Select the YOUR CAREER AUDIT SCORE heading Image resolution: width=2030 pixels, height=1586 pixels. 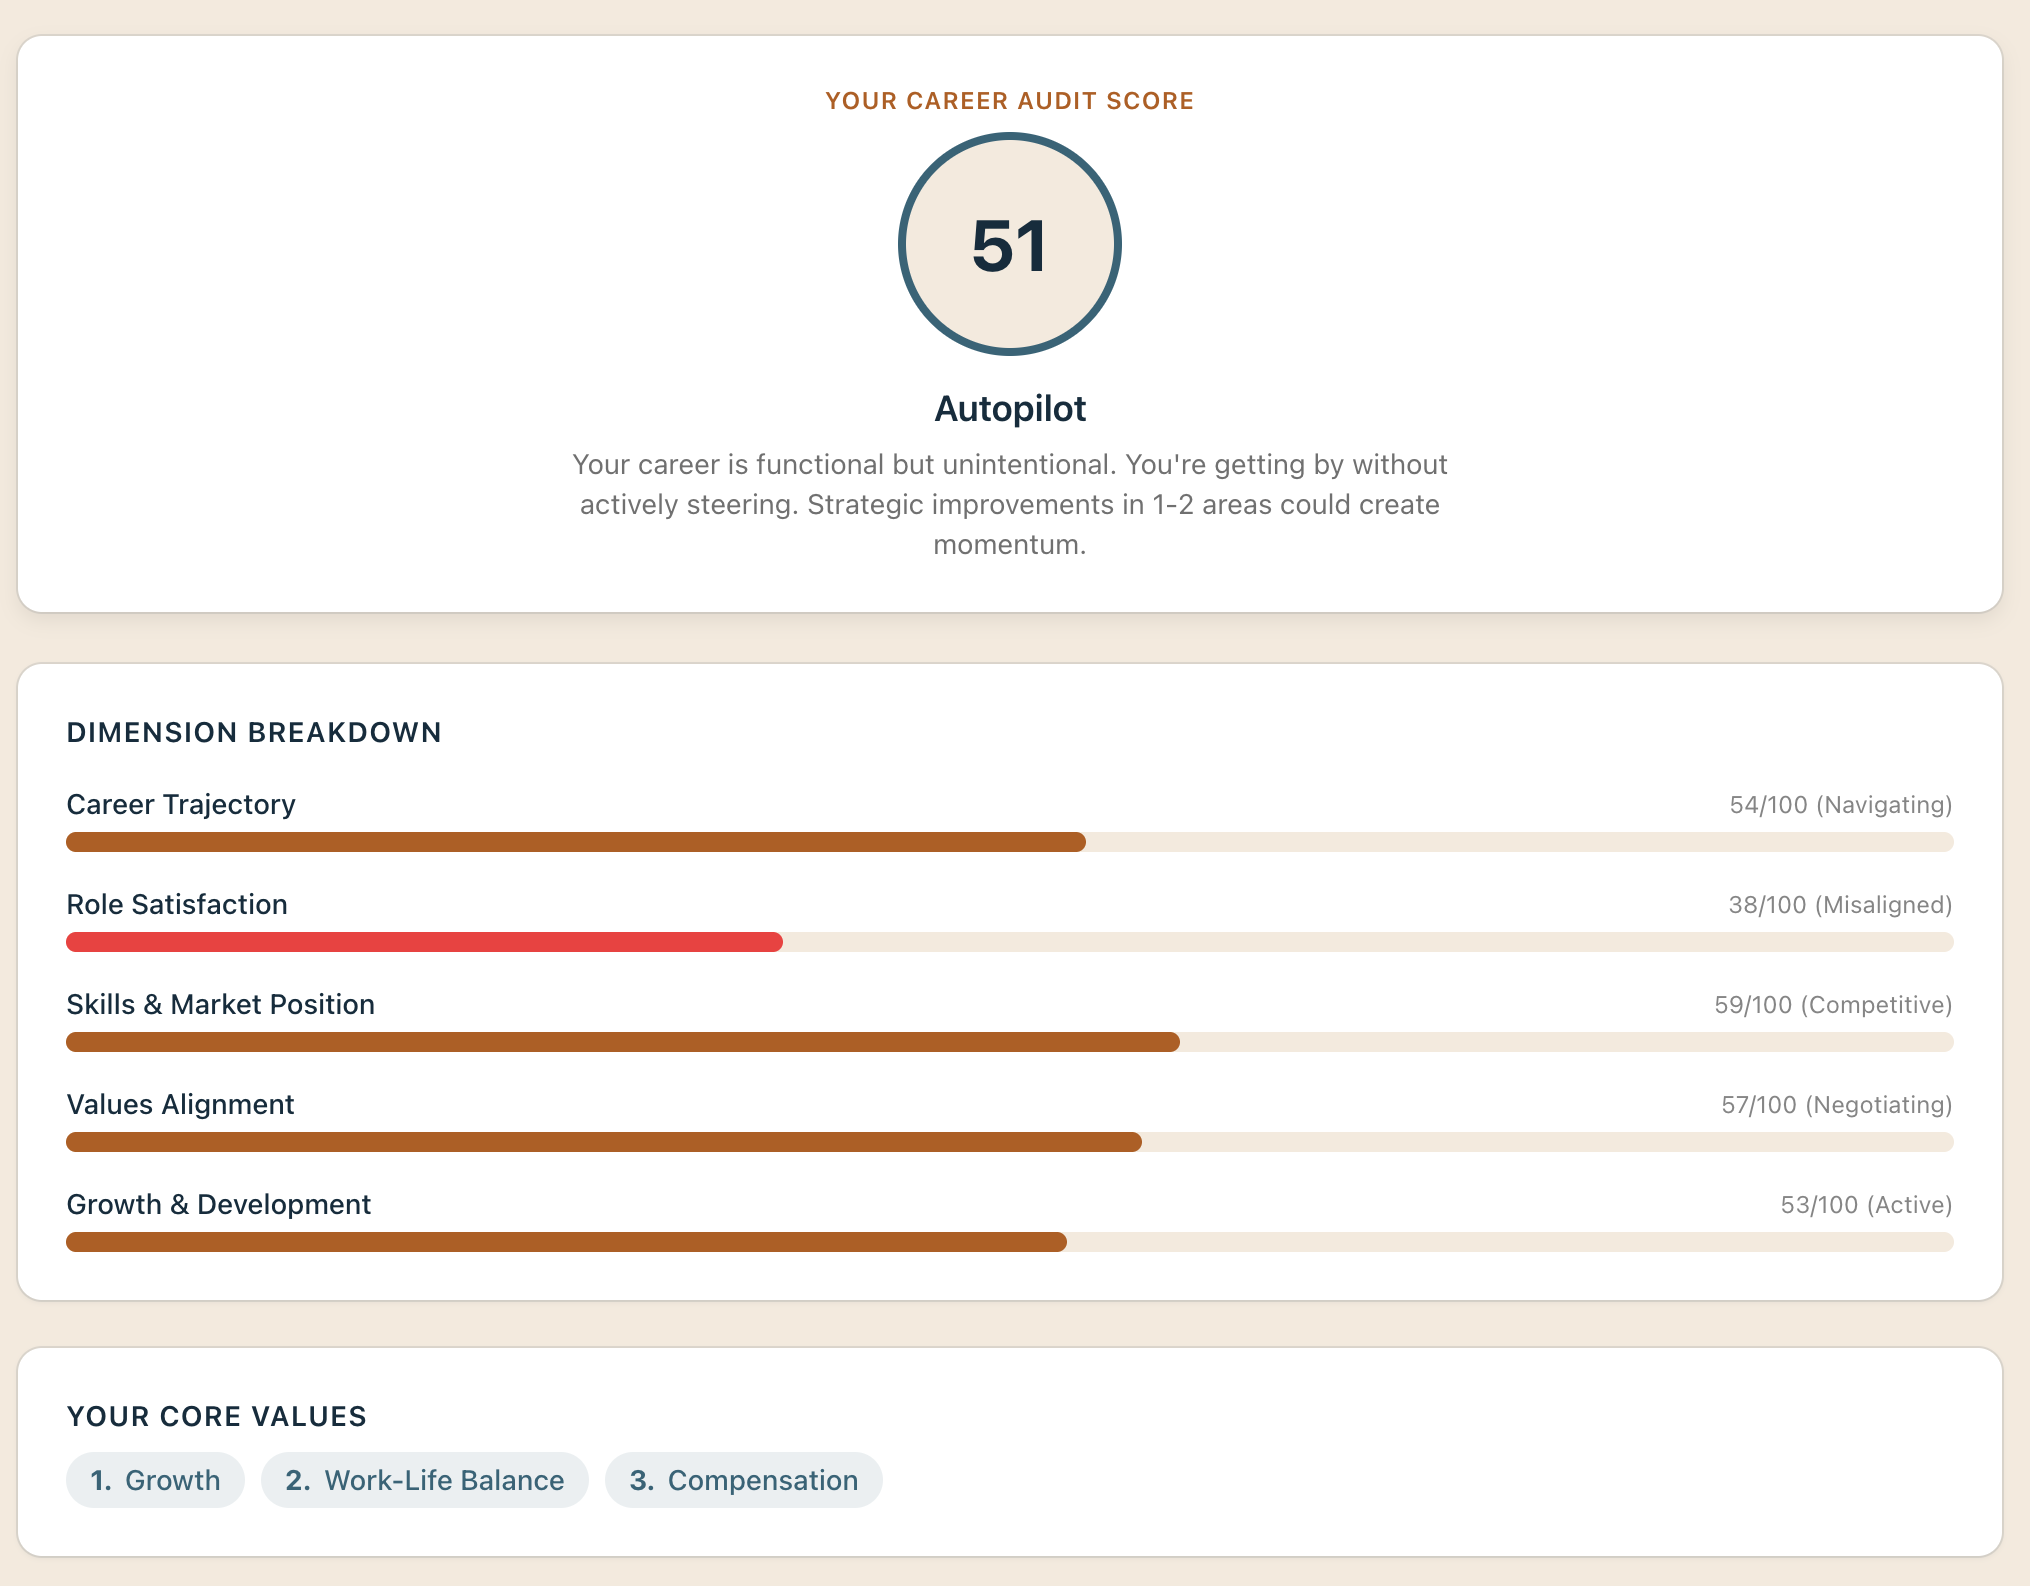click(1009, 100)
